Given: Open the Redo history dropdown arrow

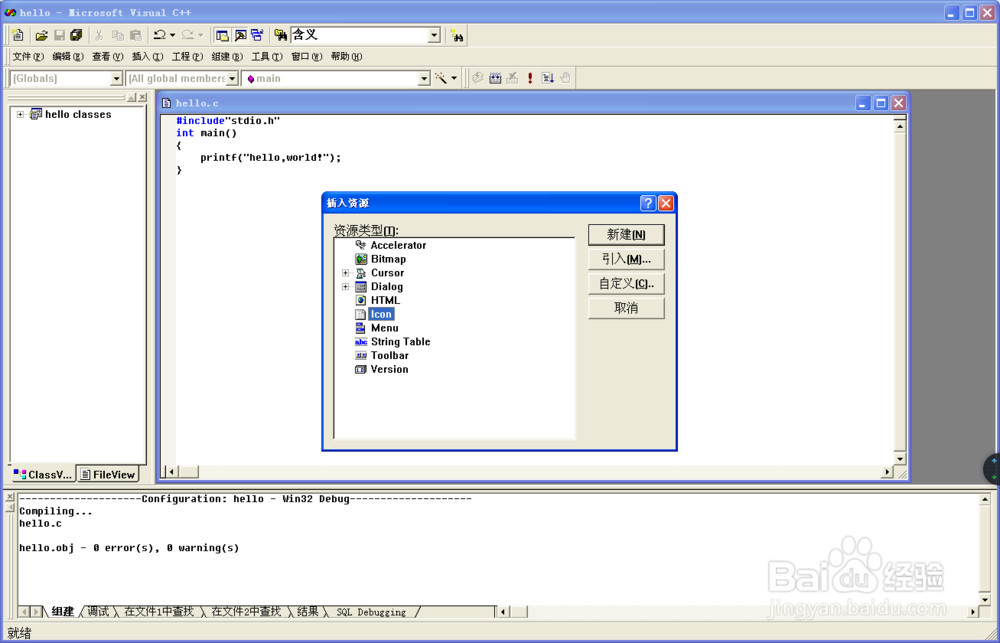Looking at the screenshot, I should [200, 35].
